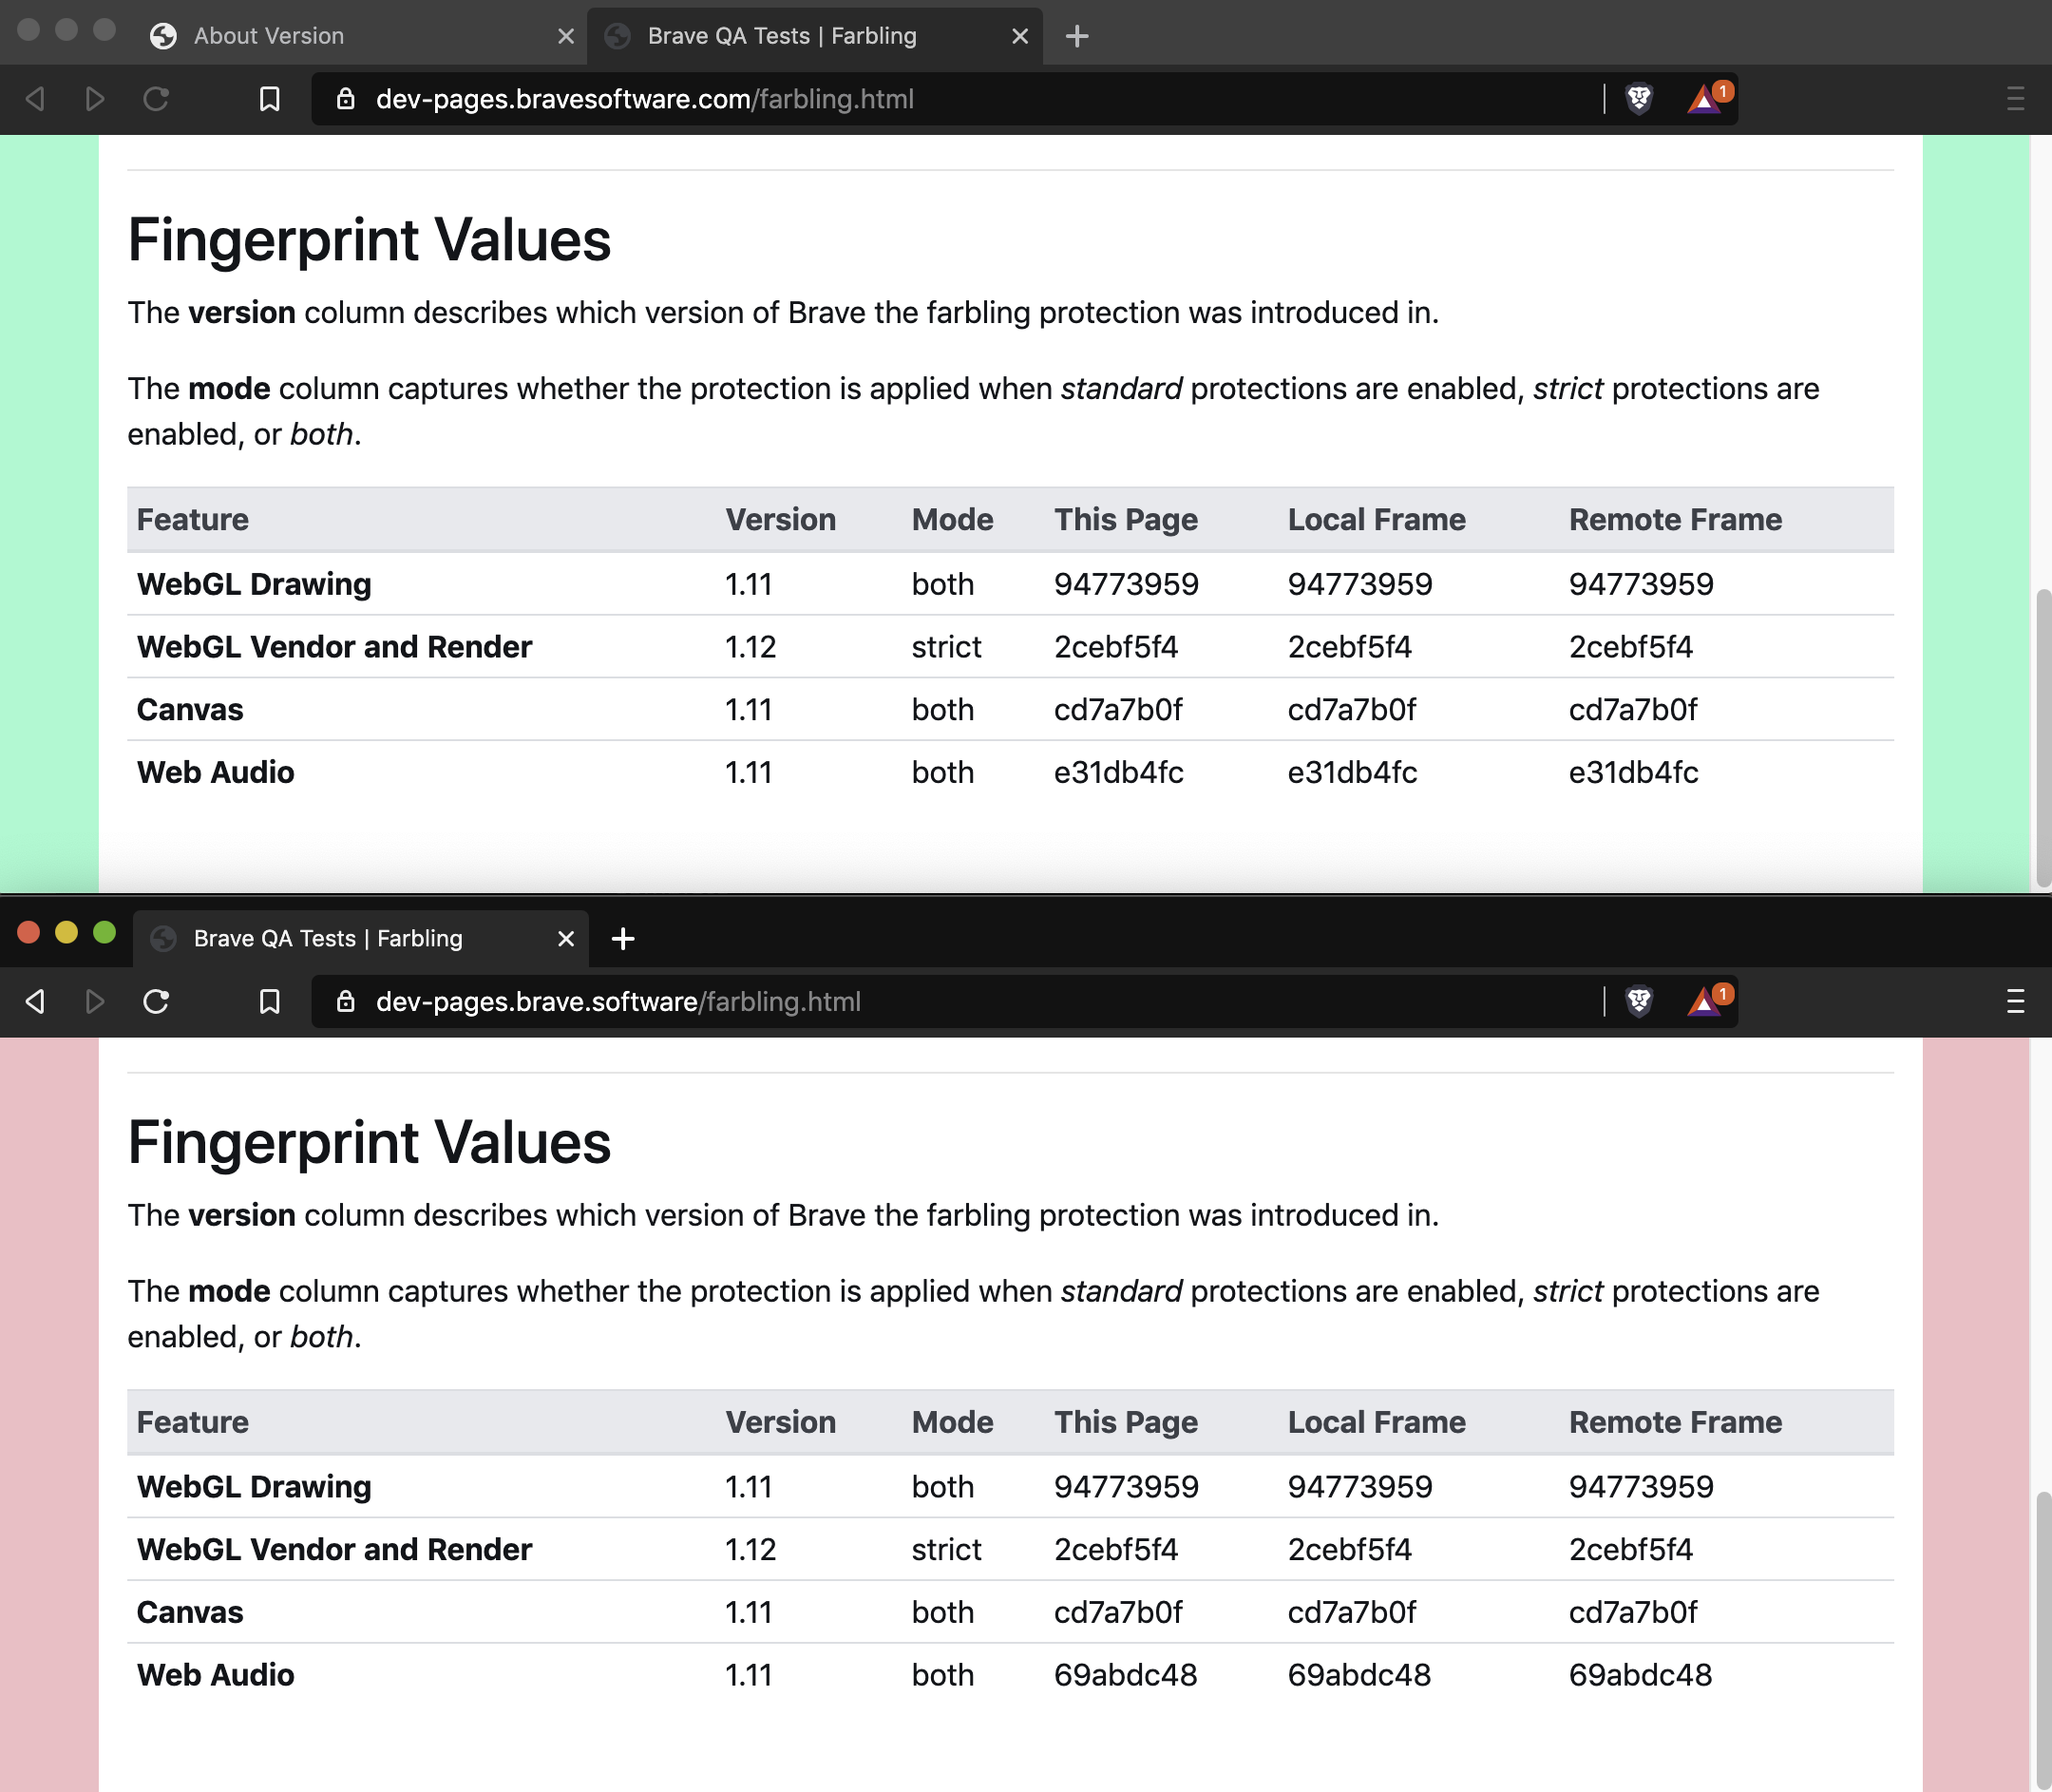This screenshot has height=1792, width=2052.
Task: Click WebGL Drawing This Page 94773959, bottom window
Action: [x=1126, y=1487]
